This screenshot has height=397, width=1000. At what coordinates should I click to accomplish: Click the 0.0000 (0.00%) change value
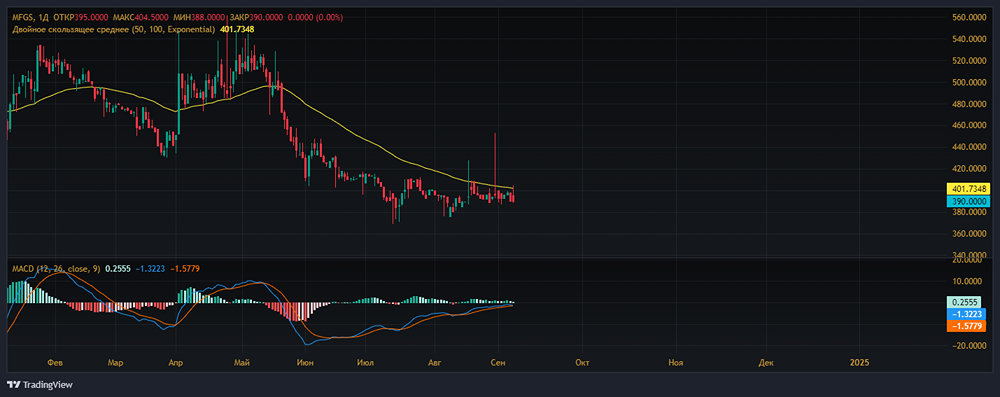tap(316, 18)
